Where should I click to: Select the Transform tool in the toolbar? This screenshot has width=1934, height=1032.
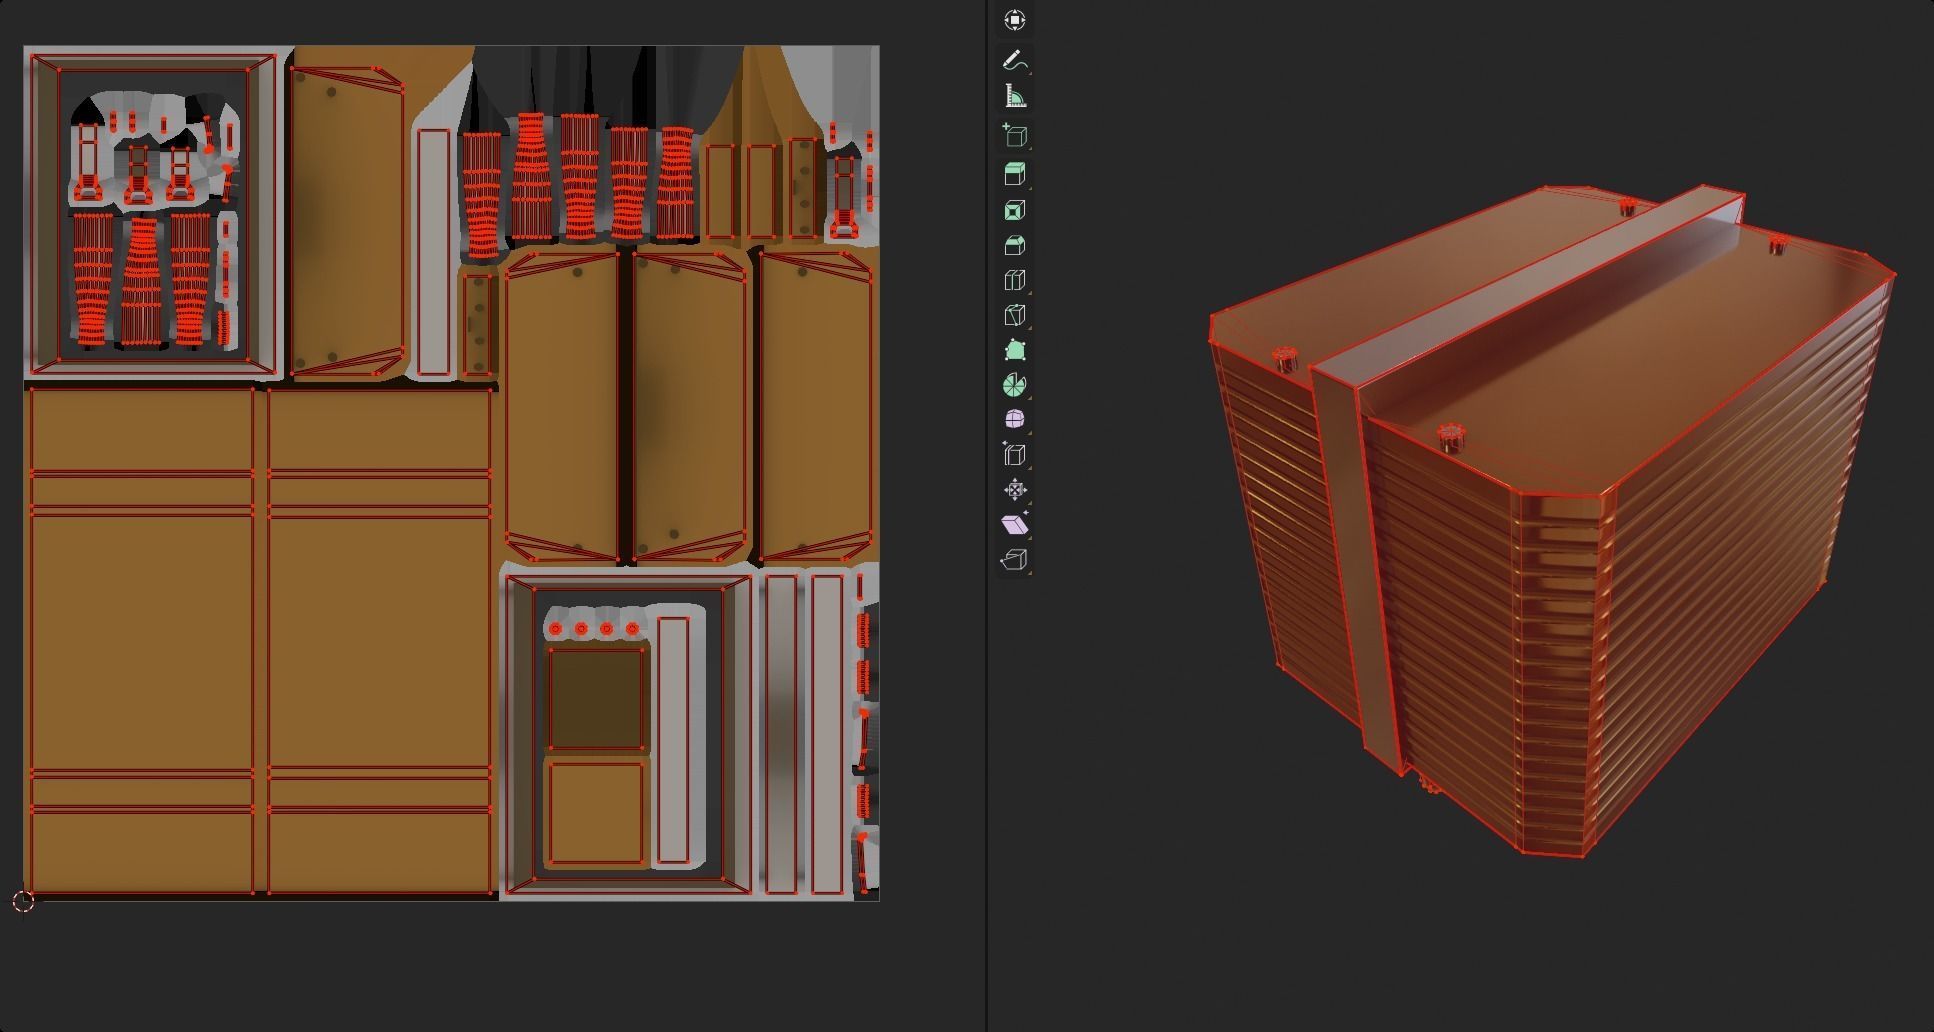(1014, 20)
